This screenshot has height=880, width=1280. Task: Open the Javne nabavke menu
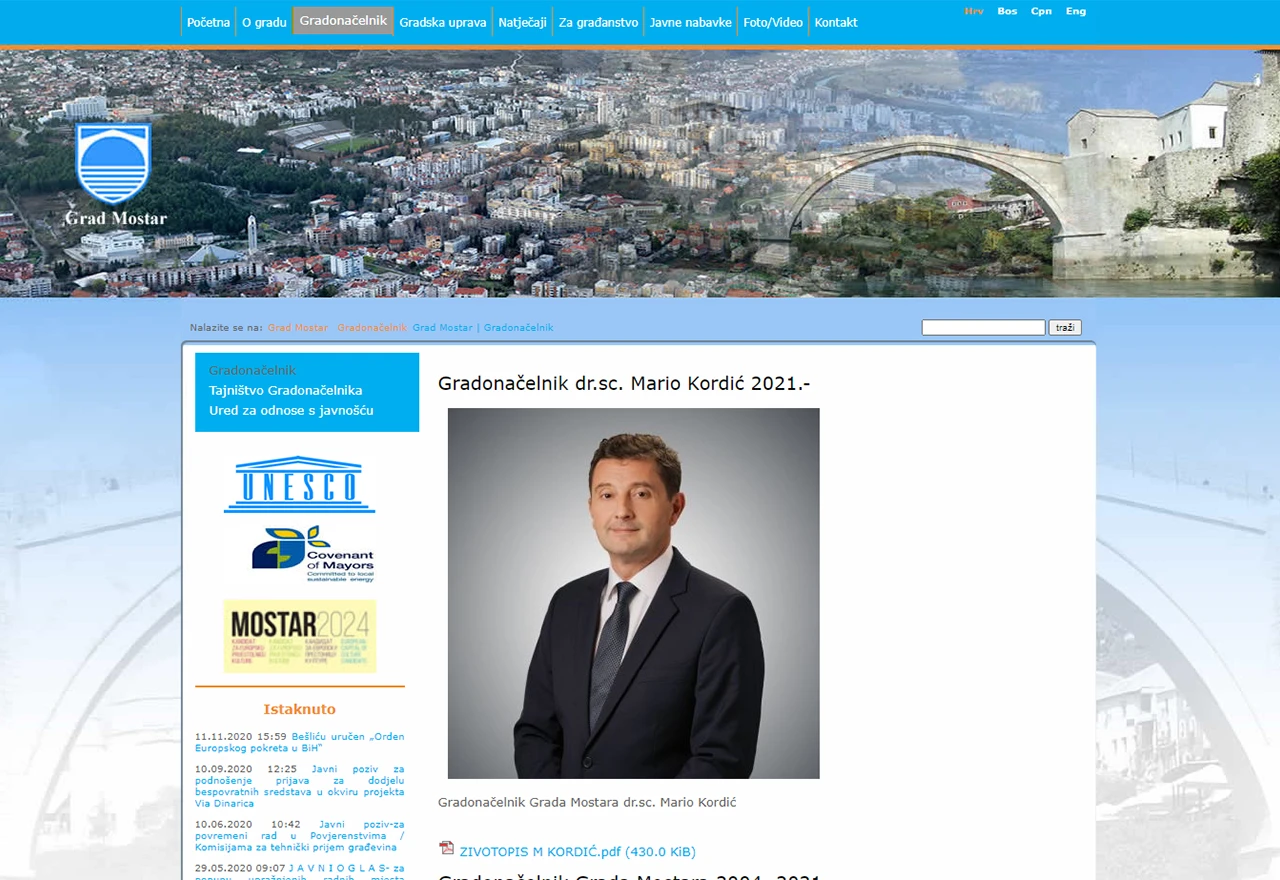691,22
